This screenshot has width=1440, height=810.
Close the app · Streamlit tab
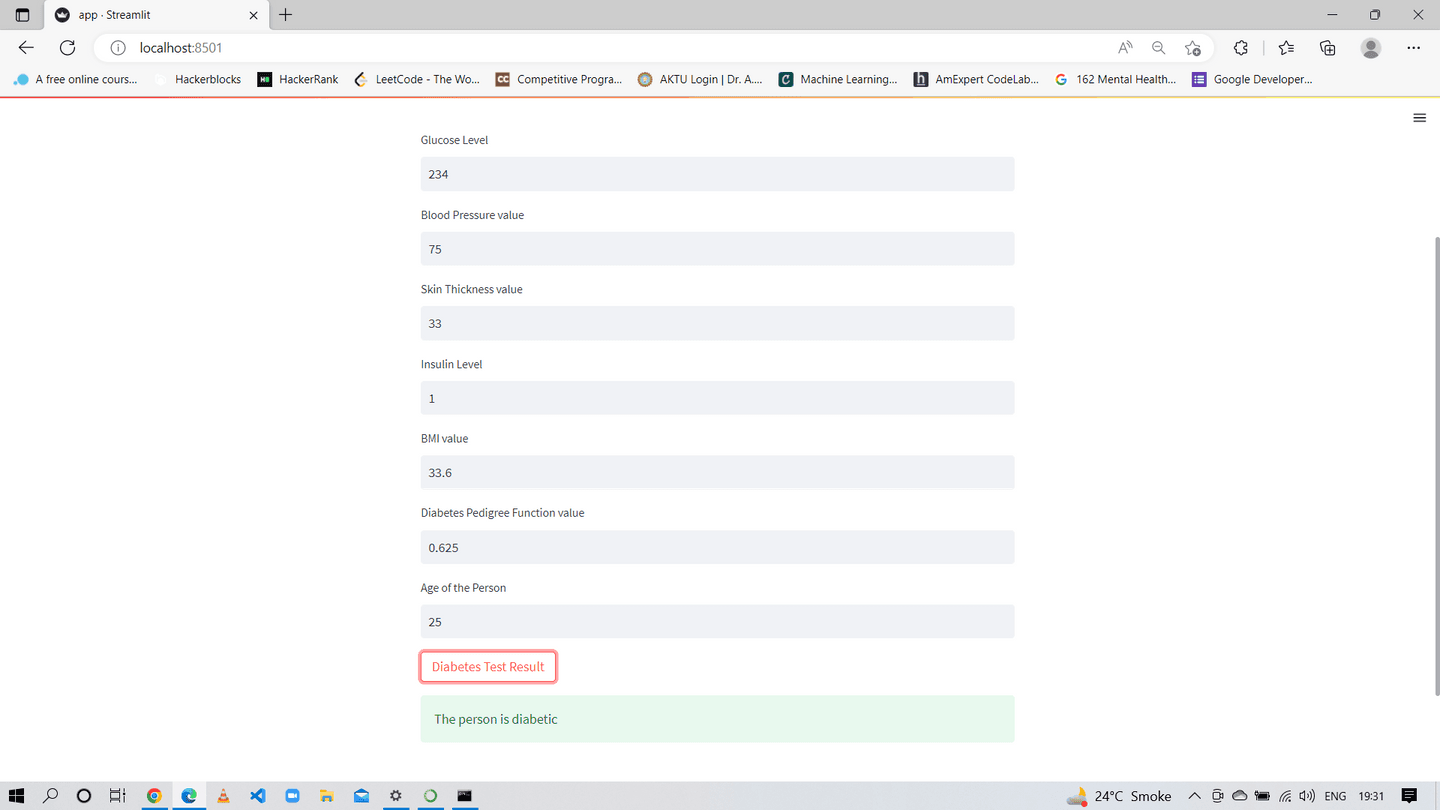[x=253, y=15]
